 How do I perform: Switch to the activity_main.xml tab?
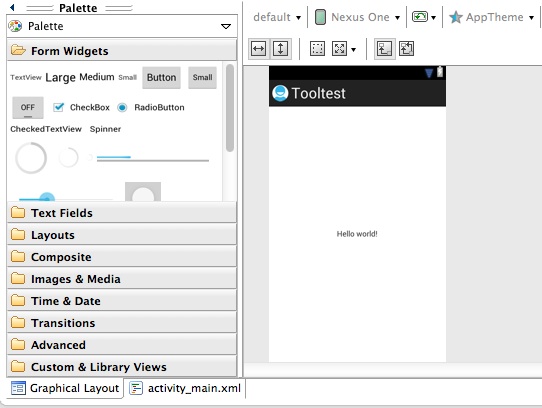tap(185, 388)
